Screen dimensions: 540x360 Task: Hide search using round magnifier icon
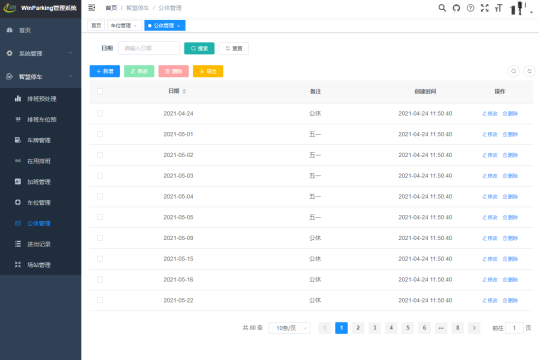point(513,71)
